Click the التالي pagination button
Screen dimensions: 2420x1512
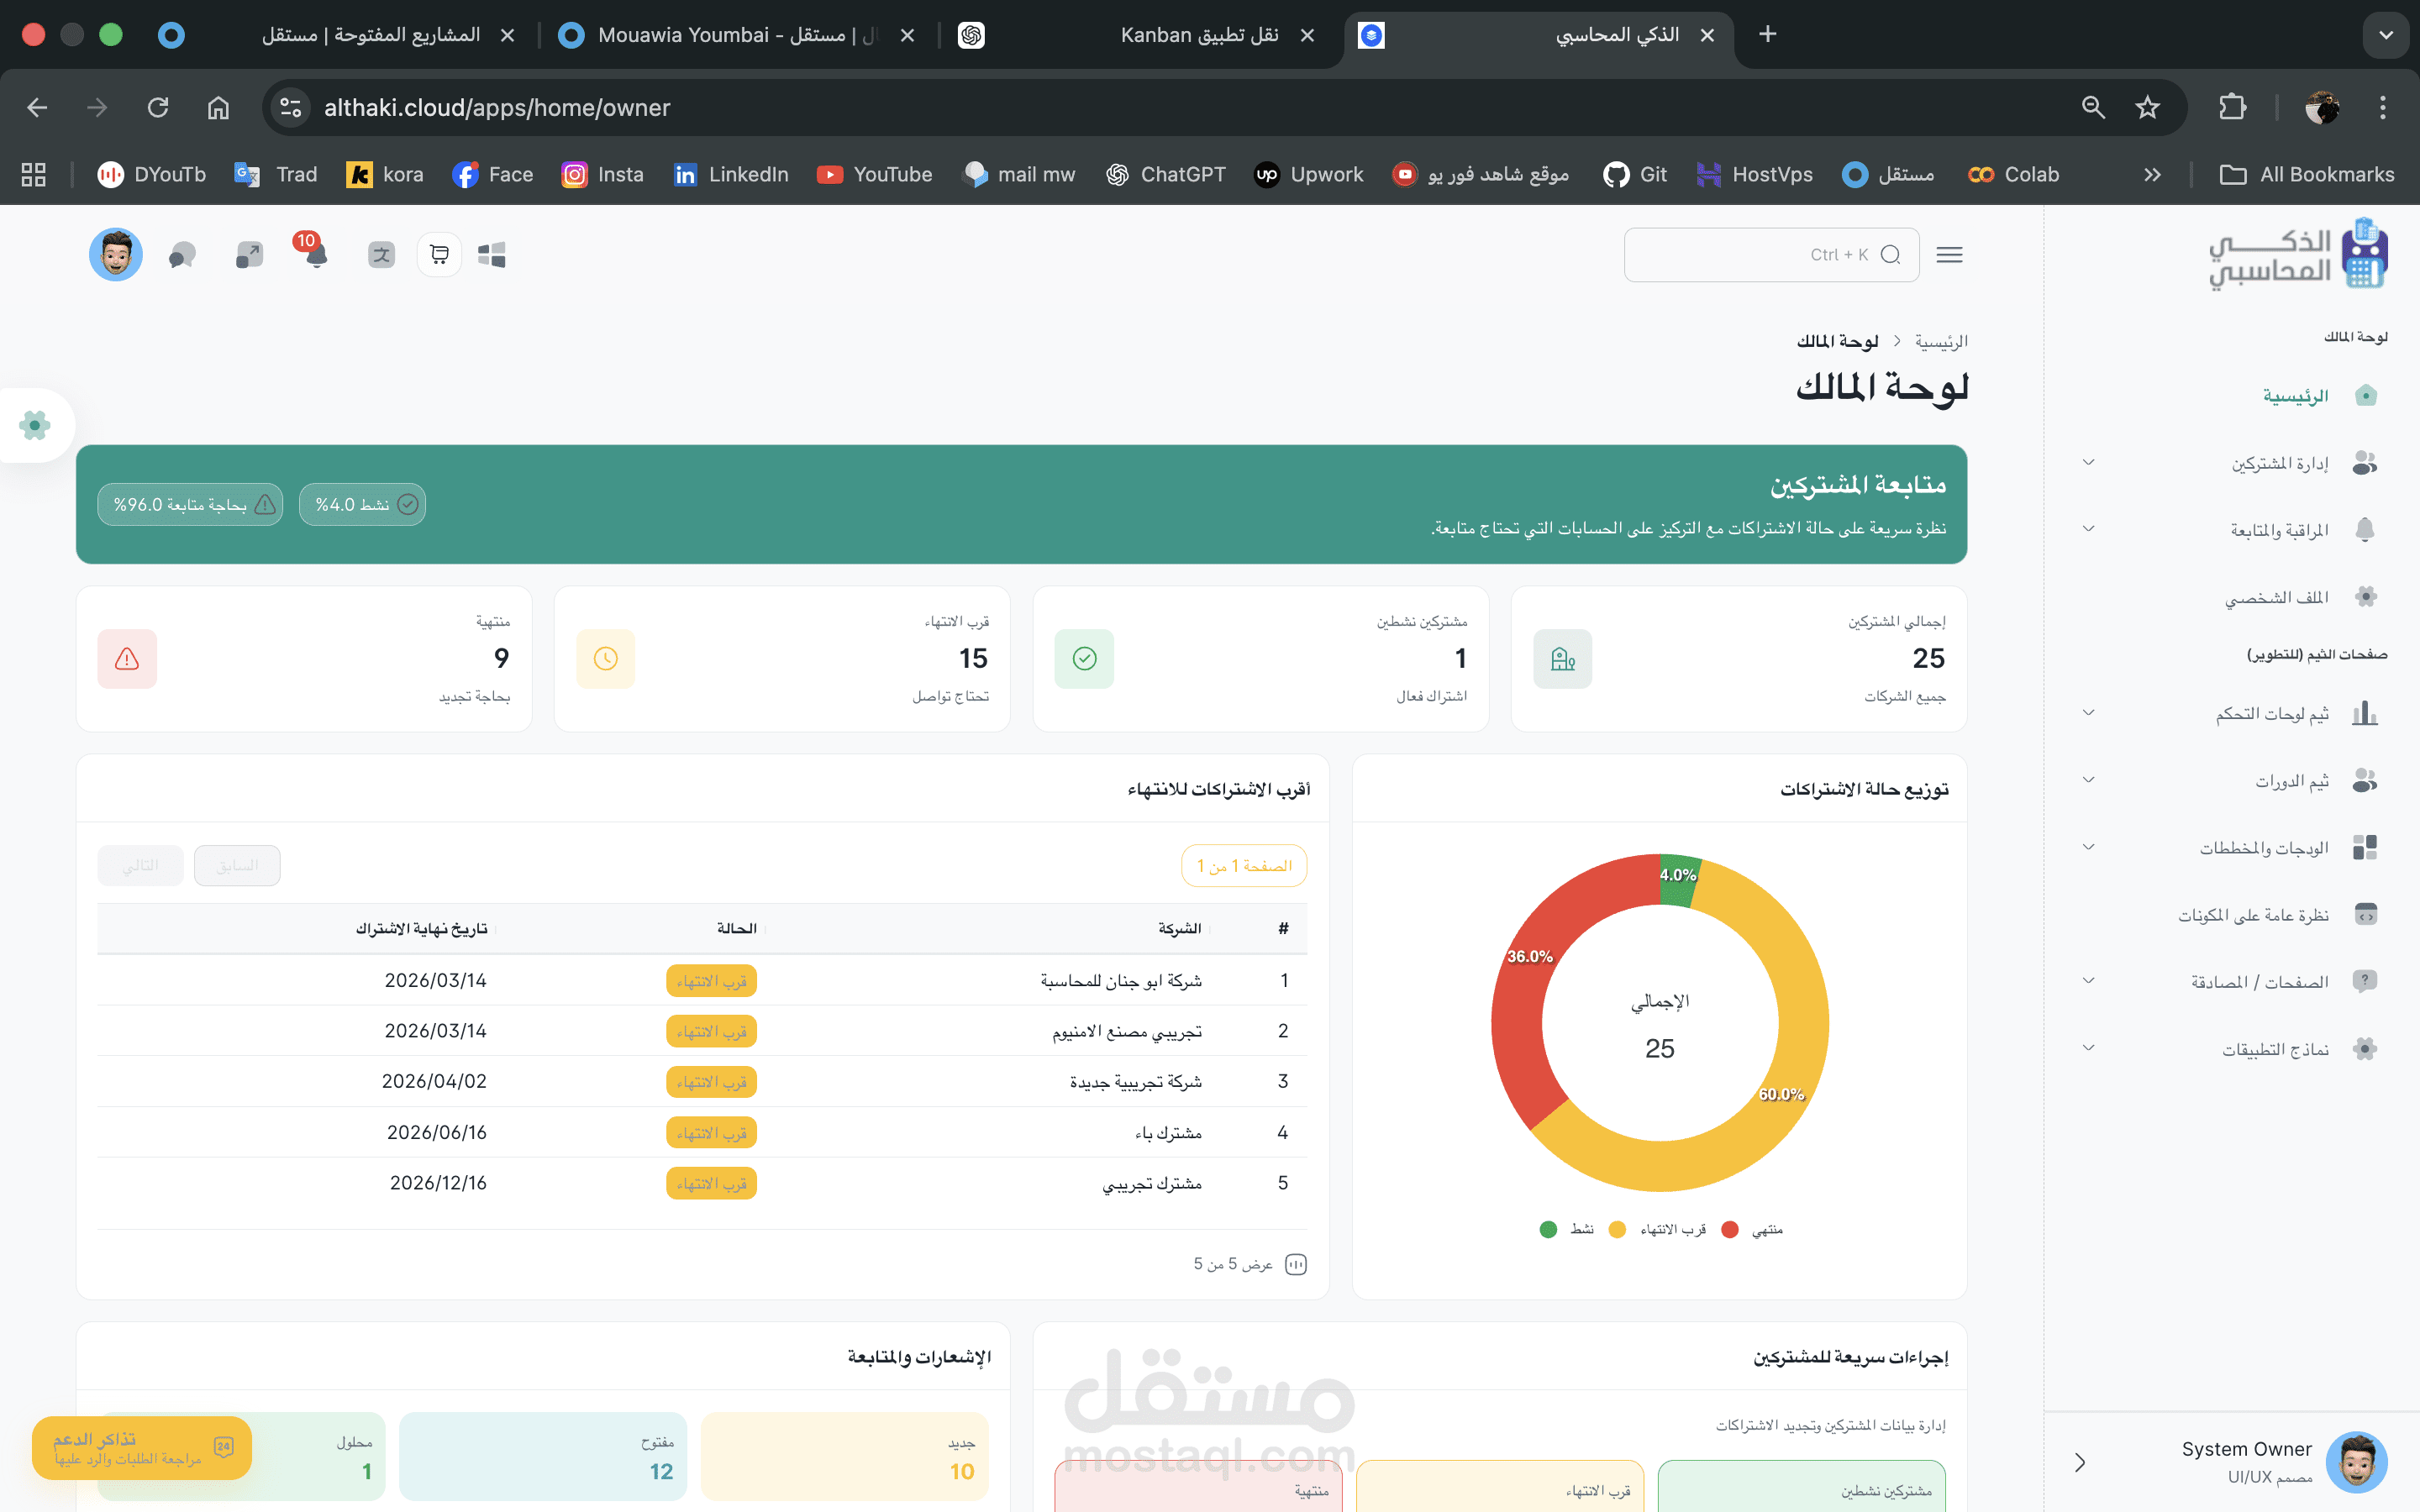140,865
